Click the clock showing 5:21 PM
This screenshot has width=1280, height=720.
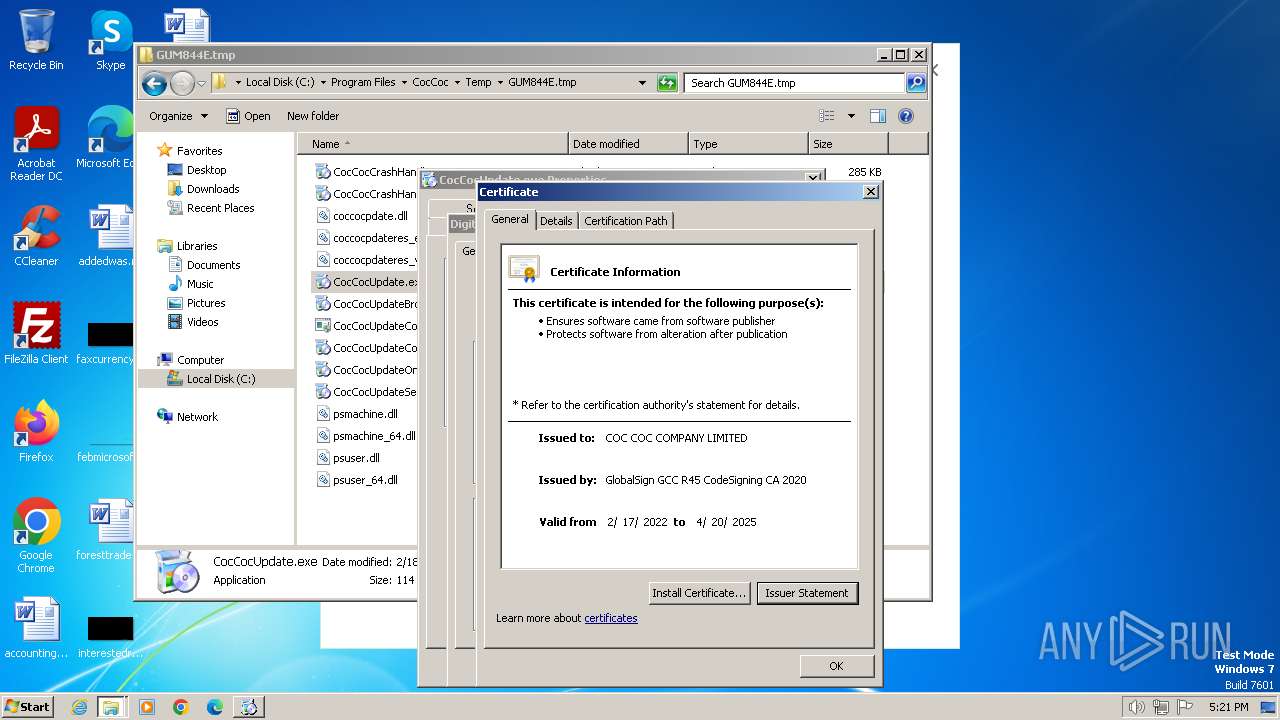(x=1228, y=707)
